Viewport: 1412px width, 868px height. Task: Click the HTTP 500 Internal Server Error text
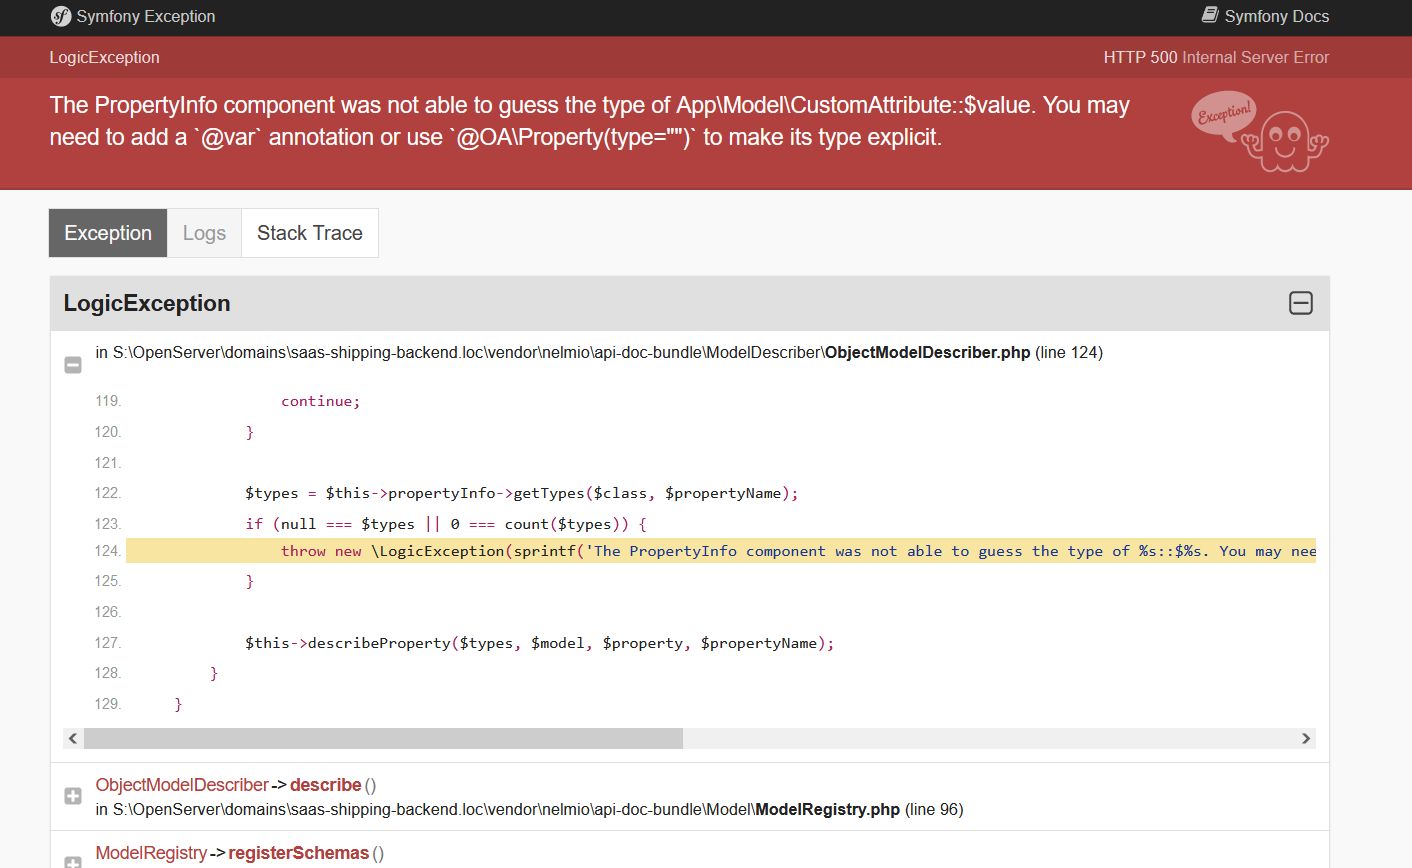tap(1216, 57)
